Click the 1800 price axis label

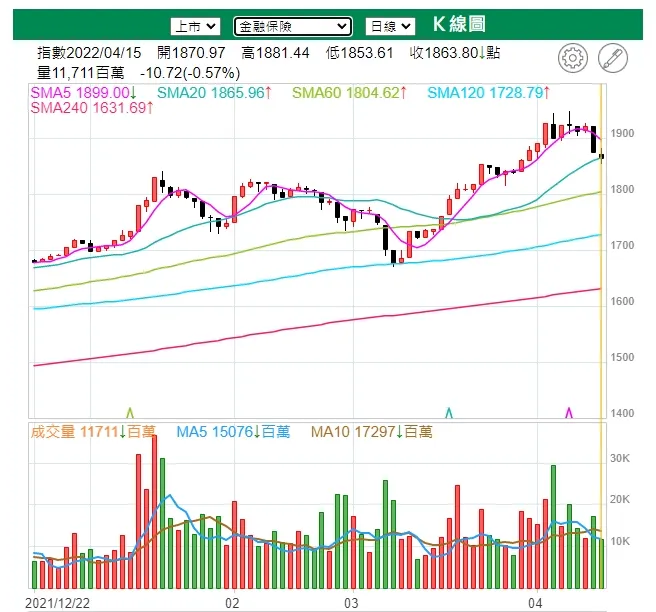tap(622, 189)
